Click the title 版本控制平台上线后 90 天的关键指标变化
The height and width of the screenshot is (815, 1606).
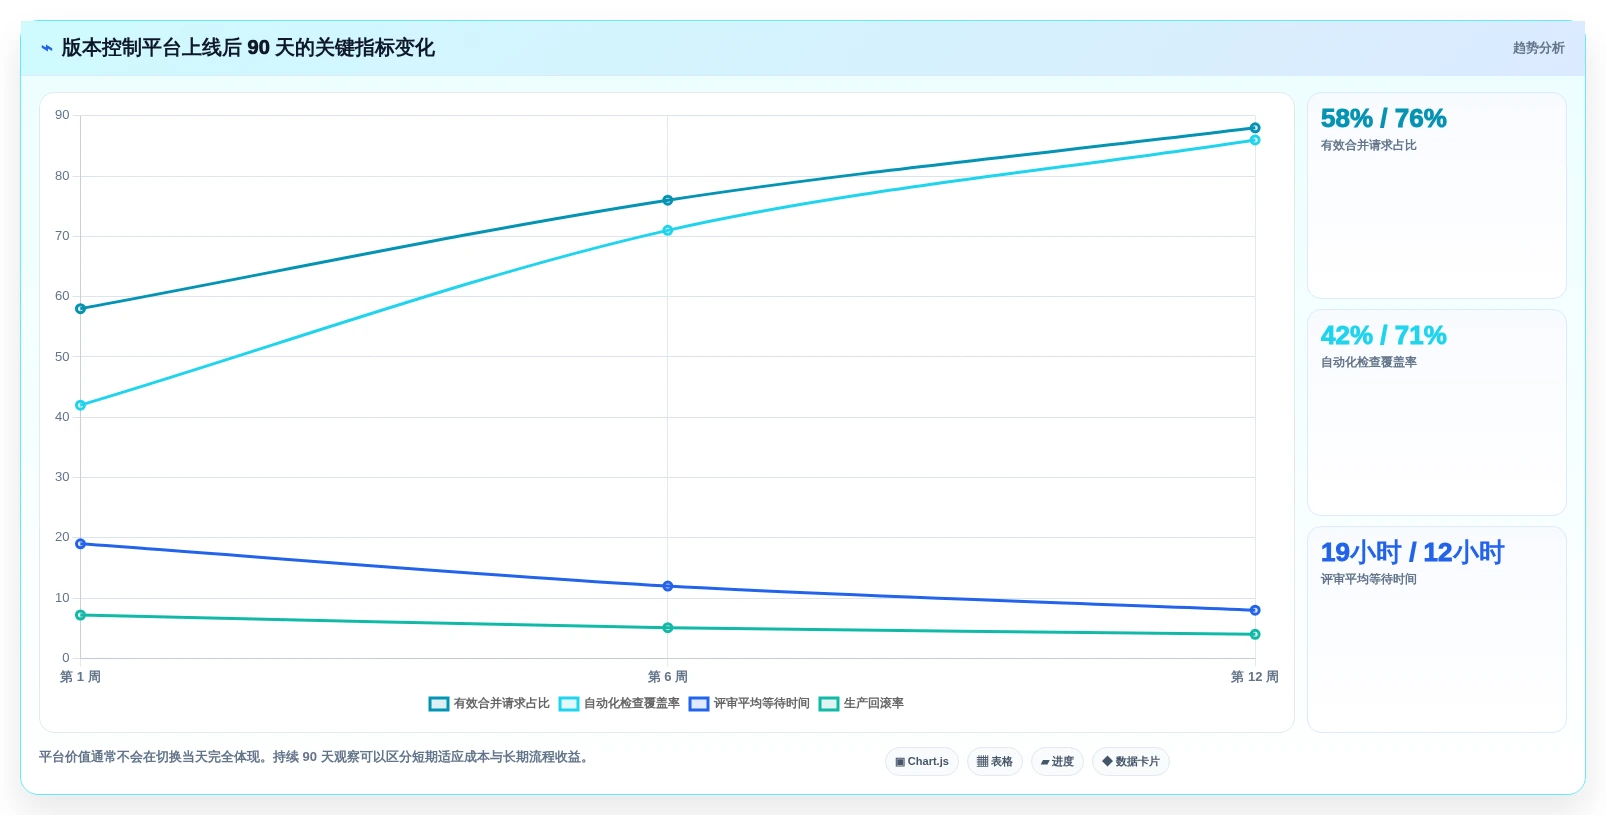click(x=248, y=48)
